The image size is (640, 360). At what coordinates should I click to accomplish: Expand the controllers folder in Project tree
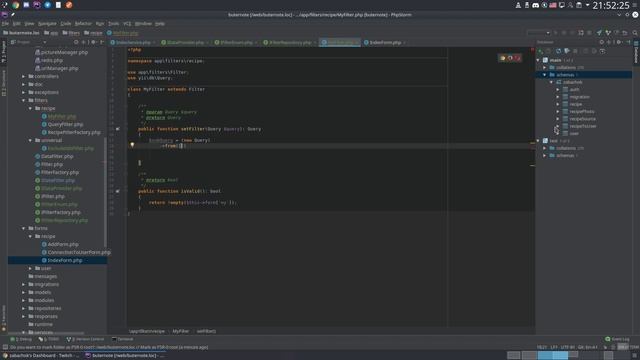click(24, 76)
